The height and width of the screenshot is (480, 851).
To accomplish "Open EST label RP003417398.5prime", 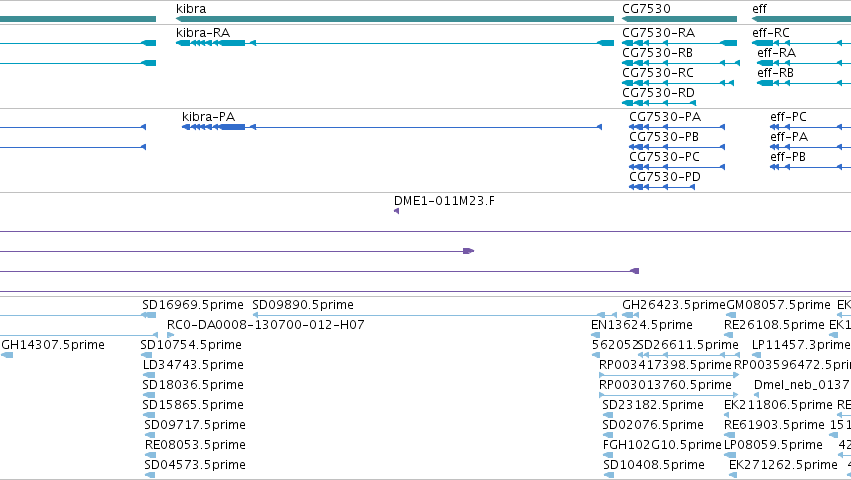I will coord(665,365).
